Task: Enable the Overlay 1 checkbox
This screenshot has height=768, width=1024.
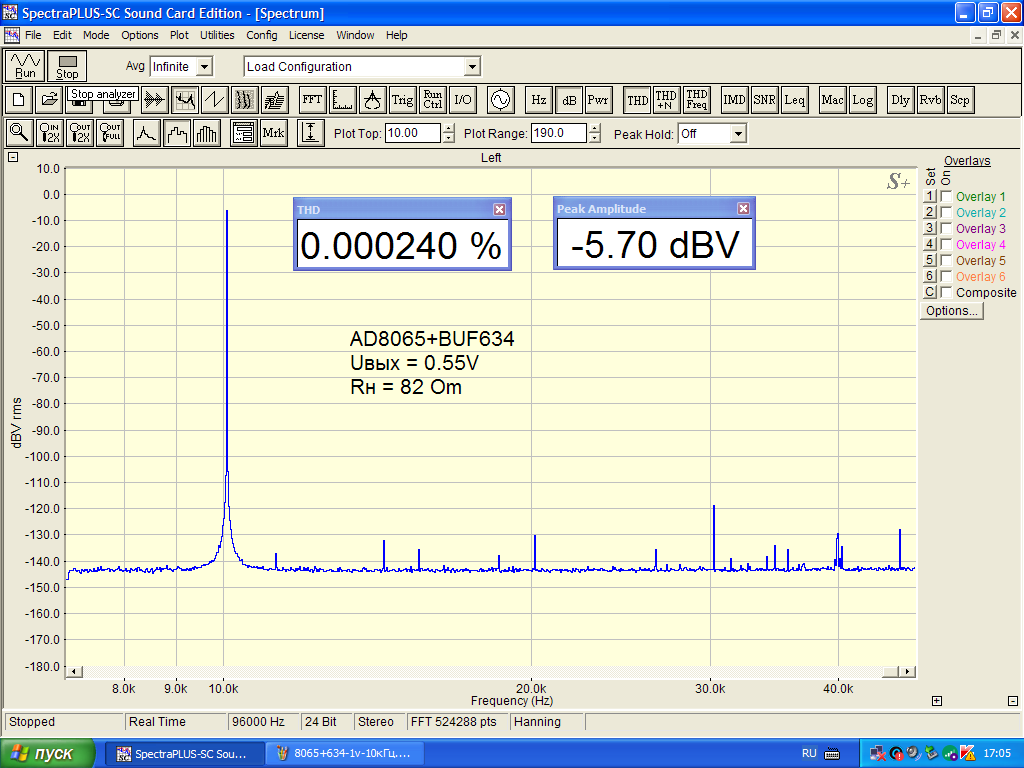Action: [946, 197]
